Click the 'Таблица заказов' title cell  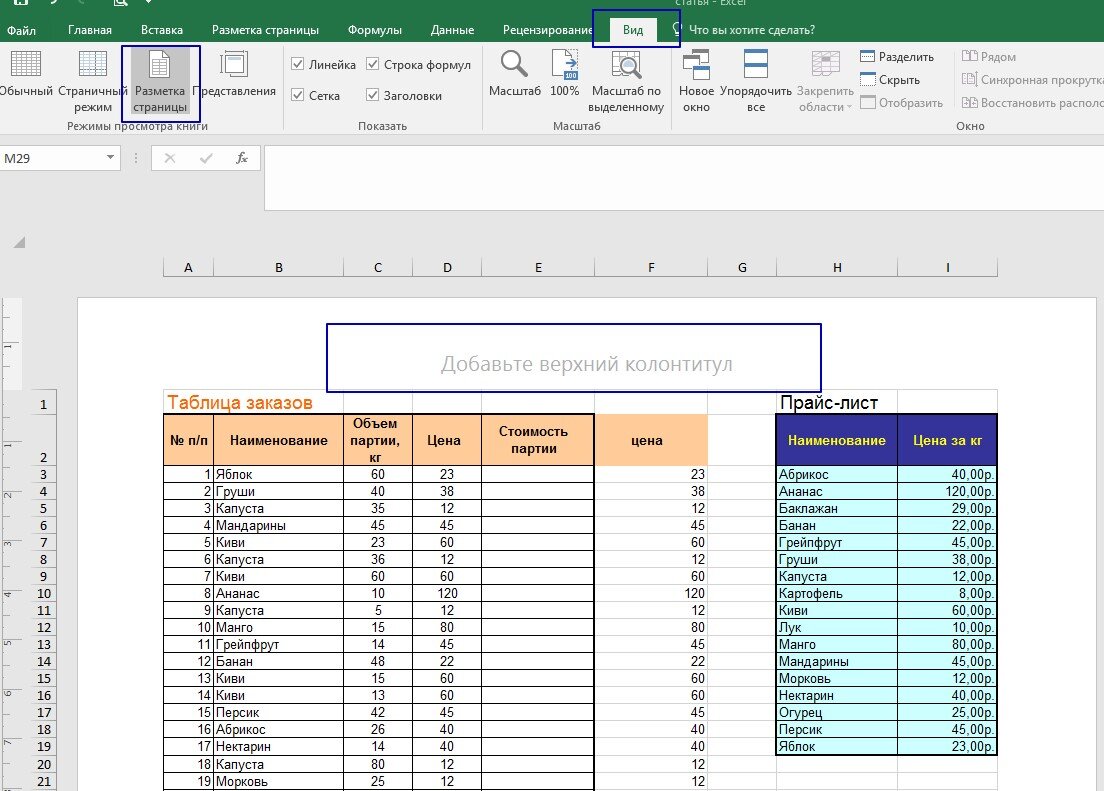[x=240, y=402]
